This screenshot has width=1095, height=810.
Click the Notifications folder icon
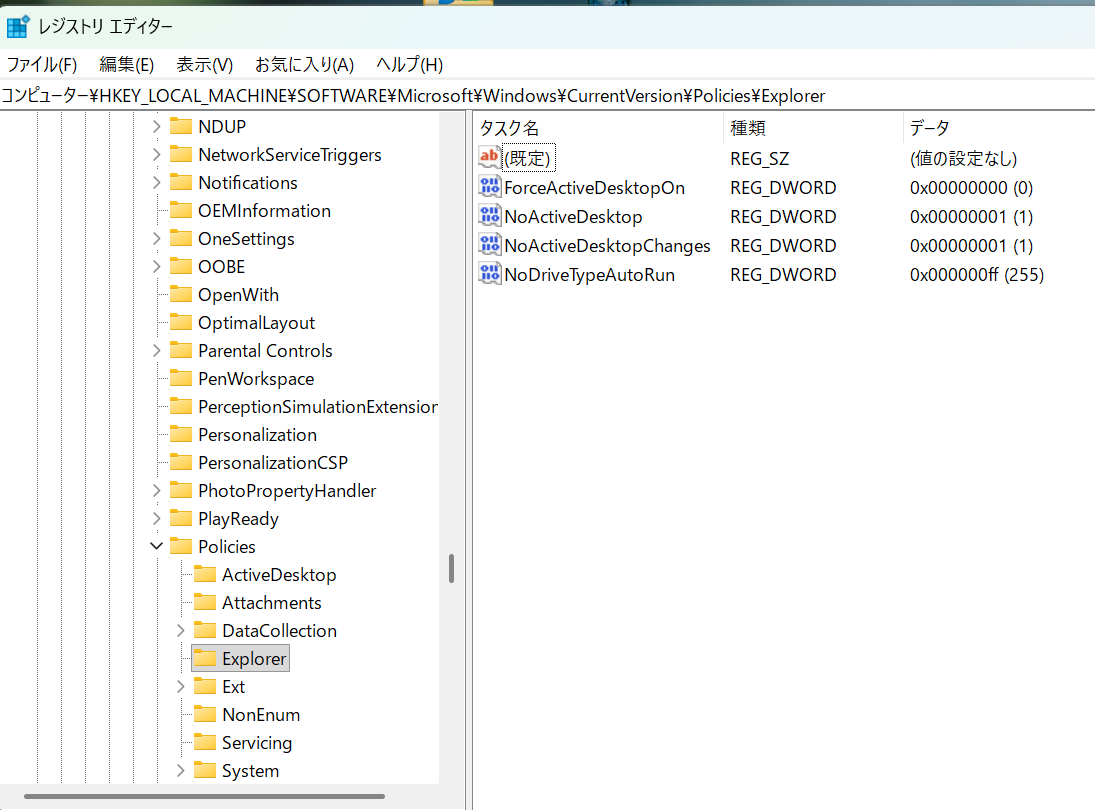(181, 182)
